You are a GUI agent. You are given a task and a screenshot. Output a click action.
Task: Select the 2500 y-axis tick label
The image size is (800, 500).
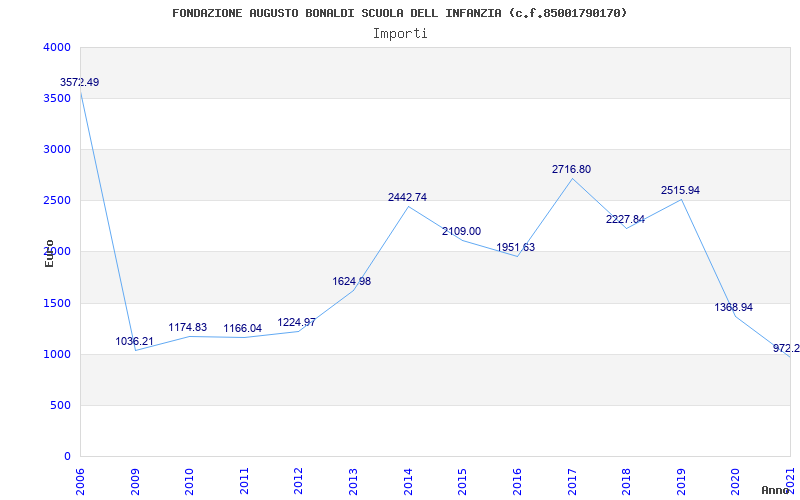click(x=58, y=201)
